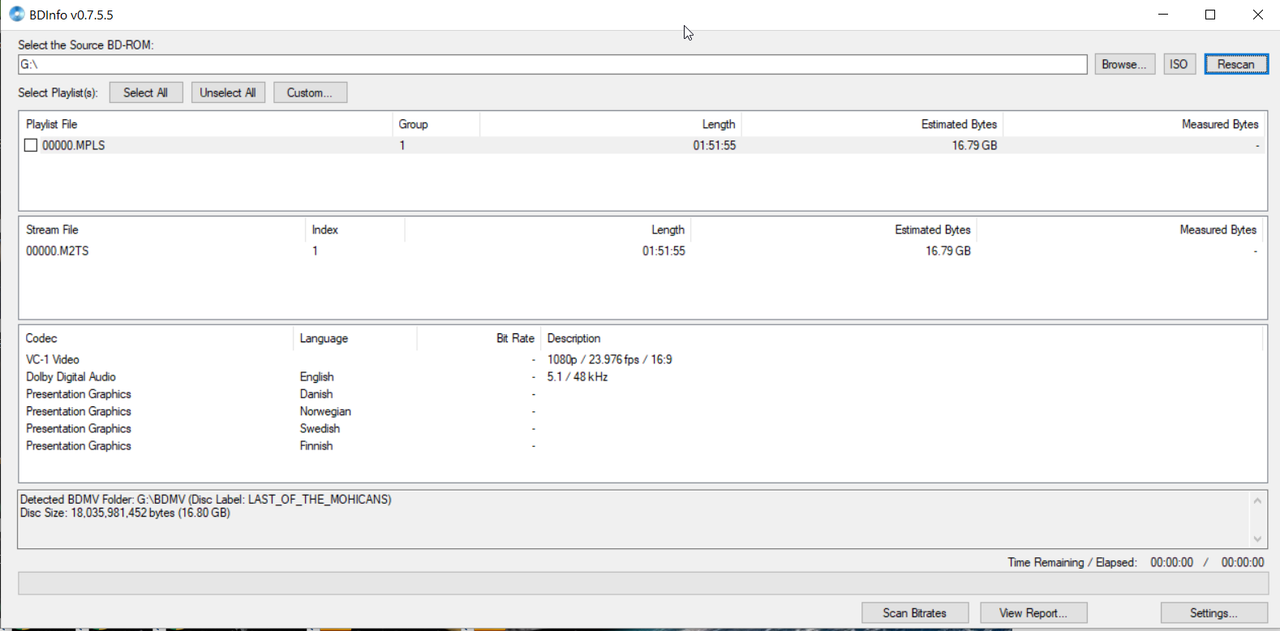The height and width of the screenshot is (631, 1280).
Task: Select the Dolby Digital Audio row
Action: [641, 377]
